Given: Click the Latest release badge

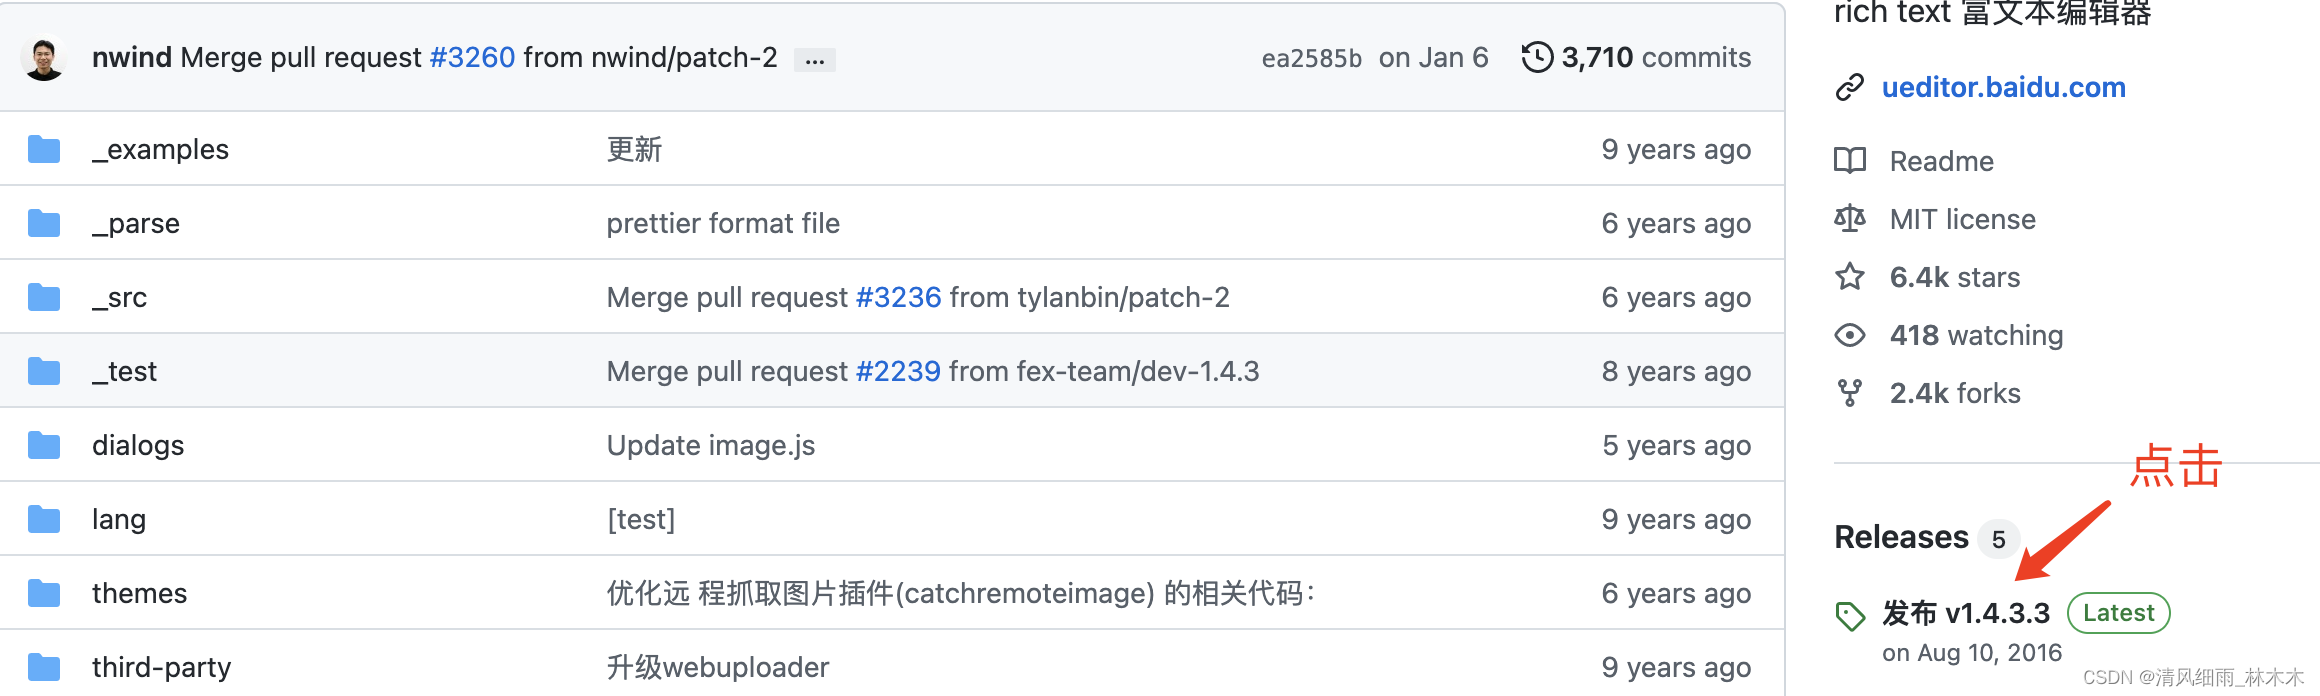Looking at the screenshot, I should tap(2118, 613).
